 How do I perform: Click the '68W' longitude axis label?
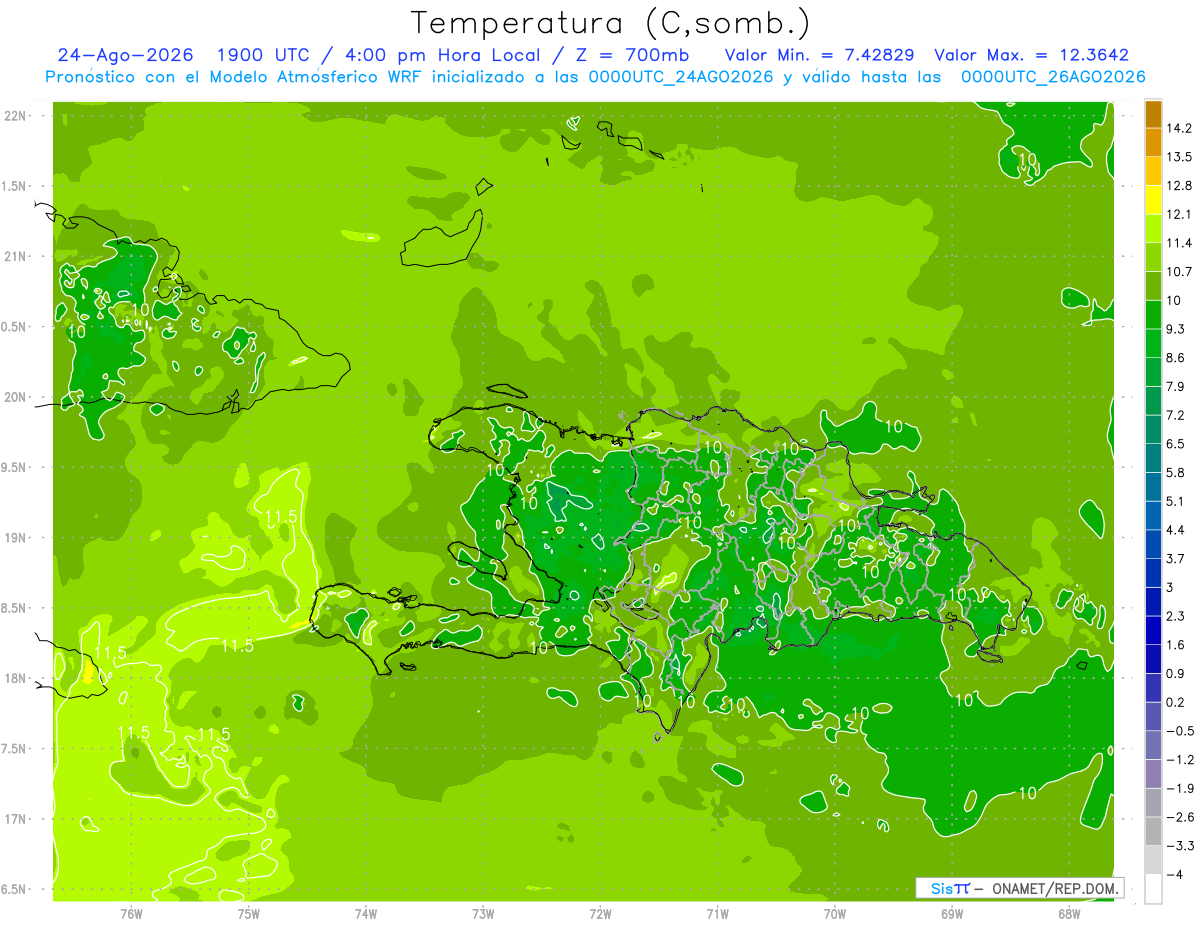[1069, 914]
